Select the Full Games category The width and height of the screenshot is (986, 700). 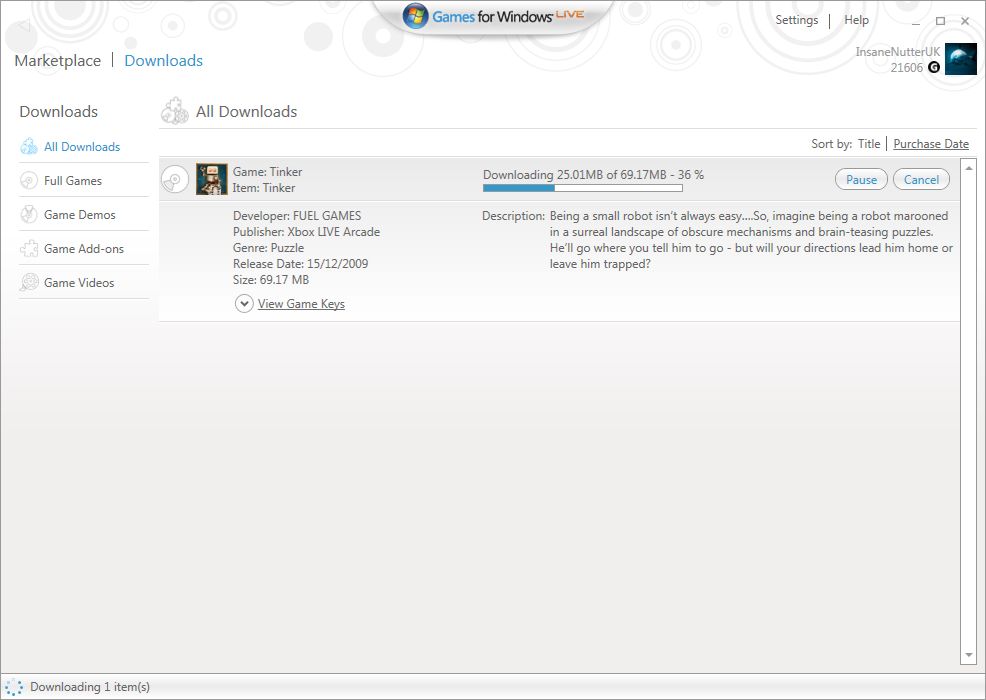click(73, 181)
